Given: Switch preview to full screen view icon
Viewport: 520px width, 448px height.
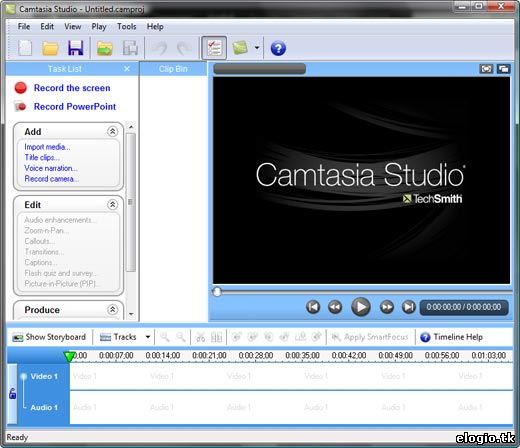Looking at the screenshot, I should click(x=486, y=69).
